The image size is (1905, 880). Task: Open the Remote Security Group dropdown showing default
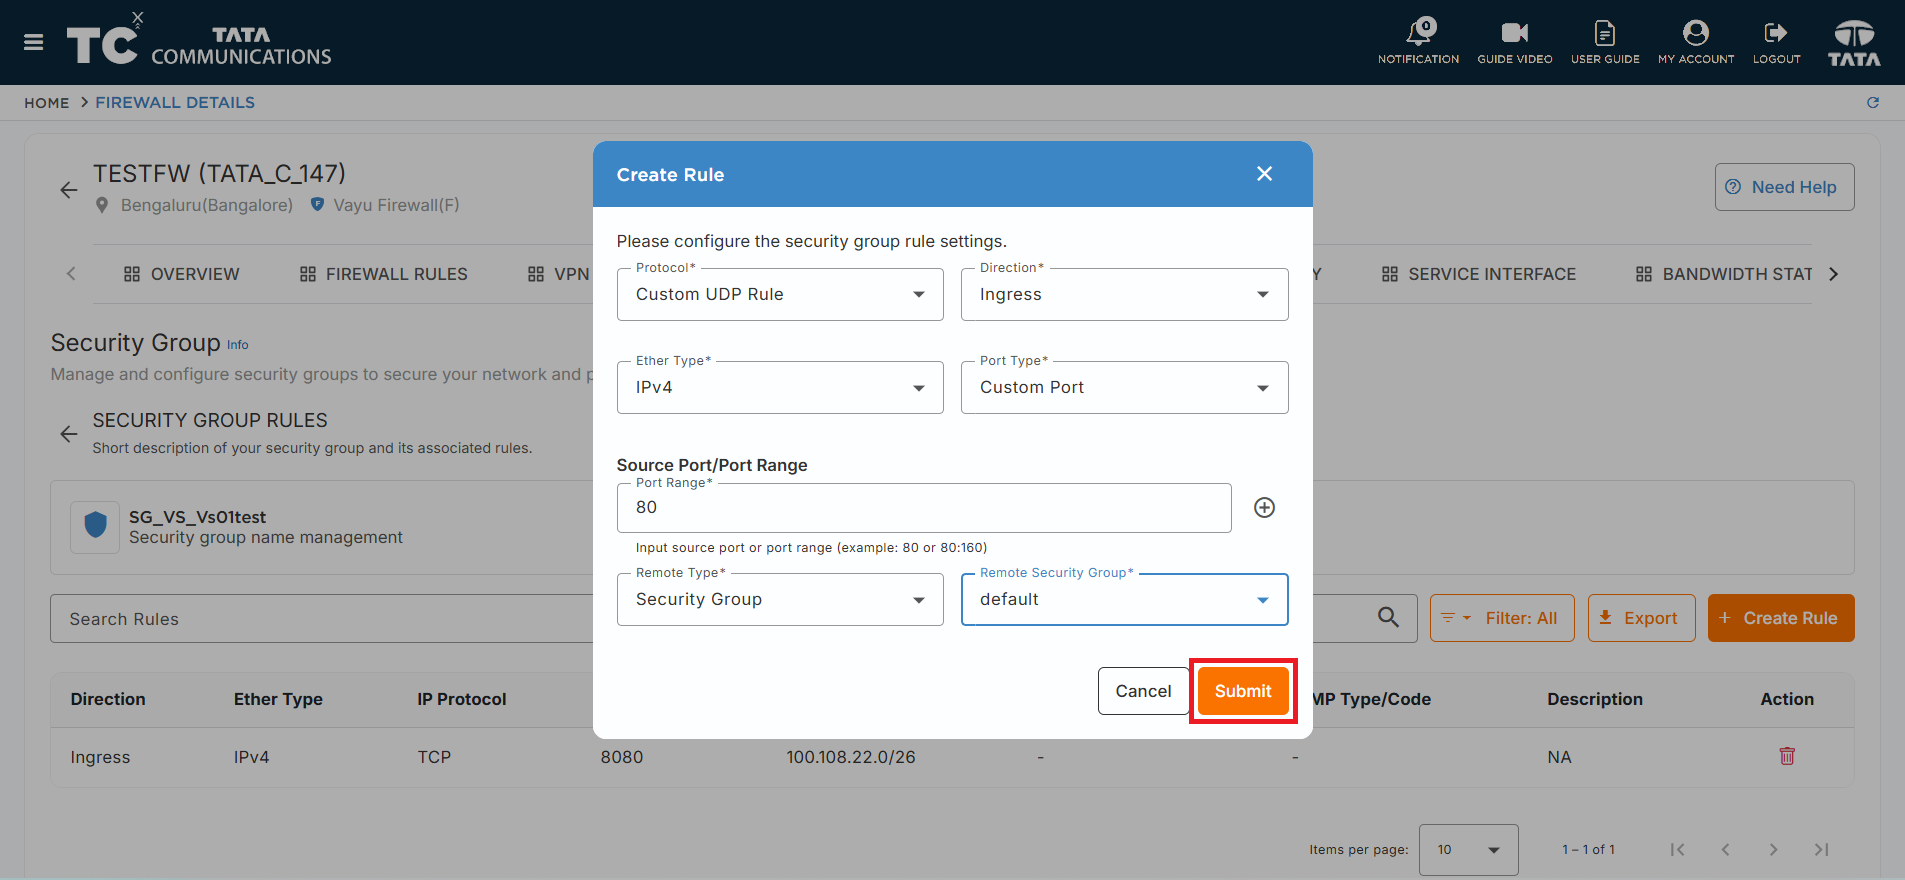click(1124, 599)
